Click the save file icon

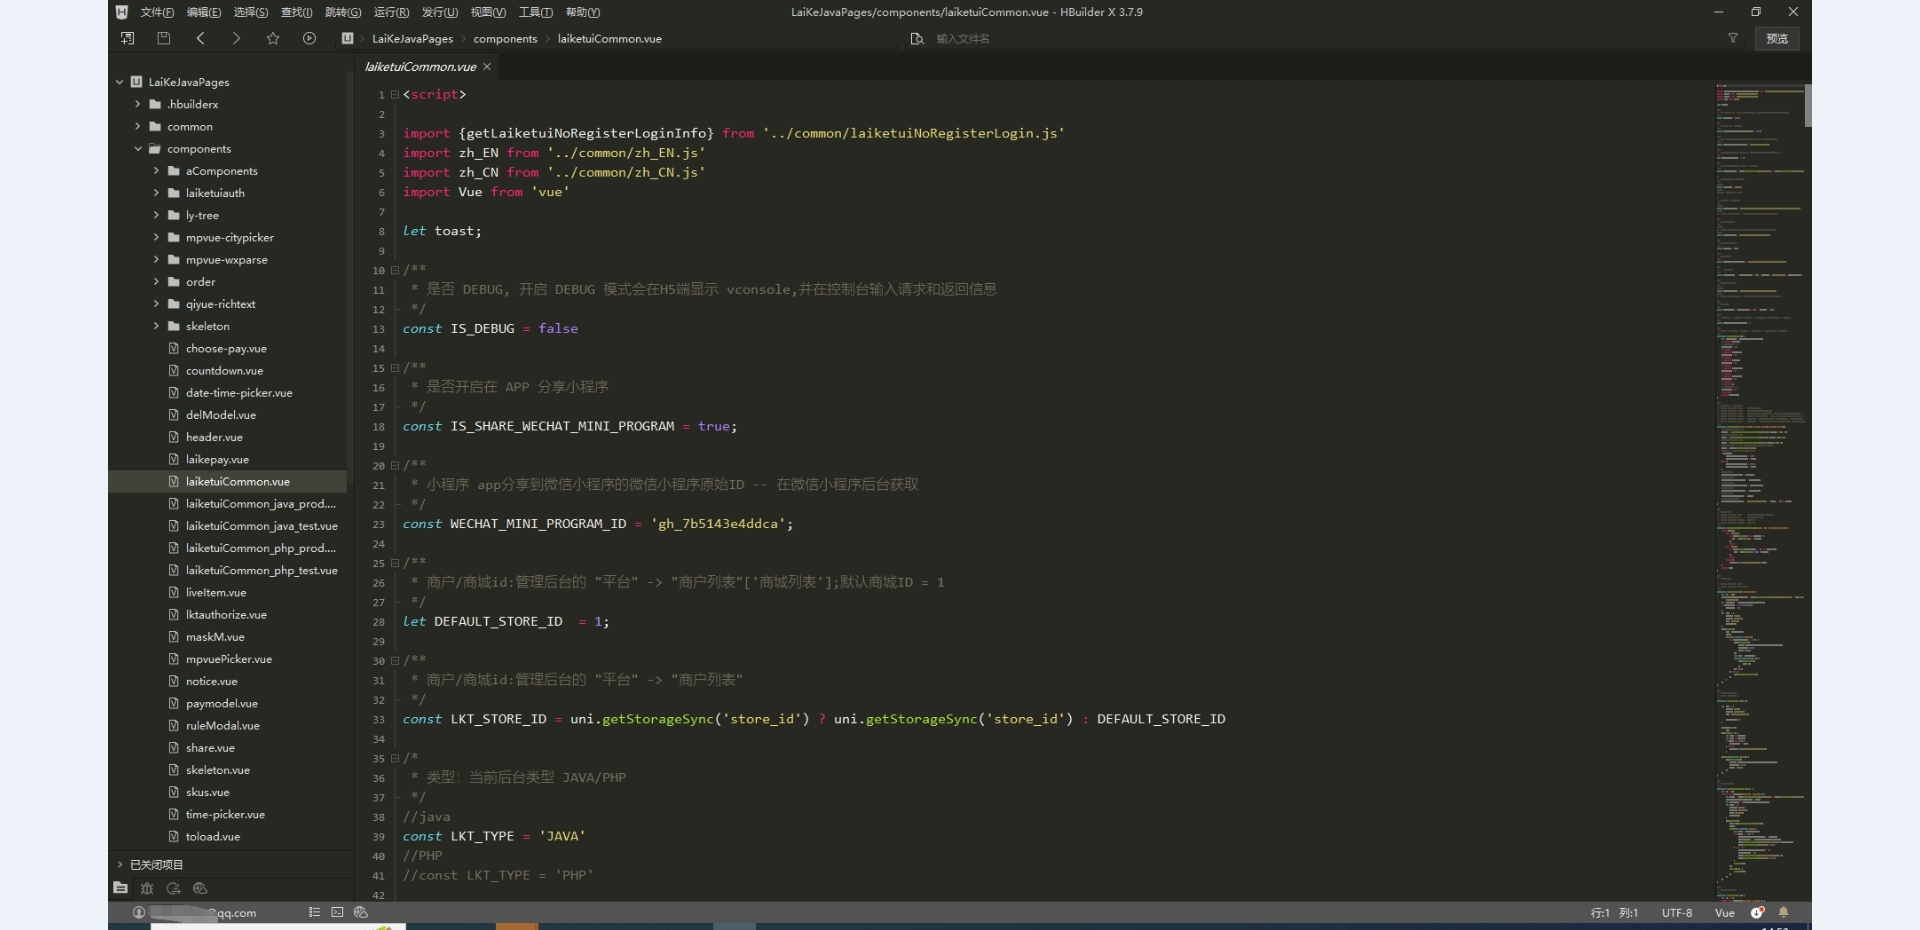[164, 38]
